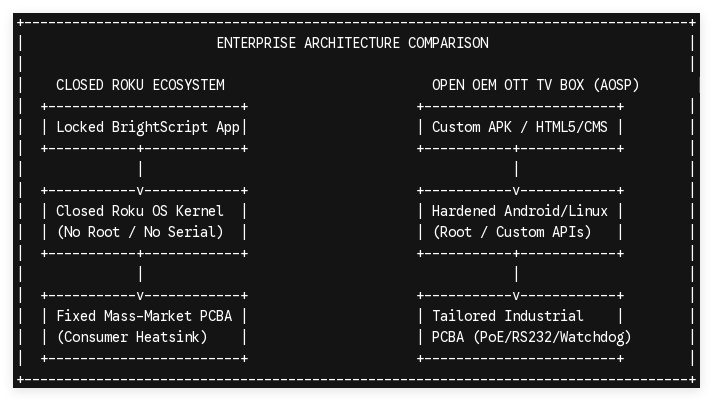This screenshot has width=713, height=401.
Task: Click the (Root / Custom APIs) line
Action: click(512, 232)
